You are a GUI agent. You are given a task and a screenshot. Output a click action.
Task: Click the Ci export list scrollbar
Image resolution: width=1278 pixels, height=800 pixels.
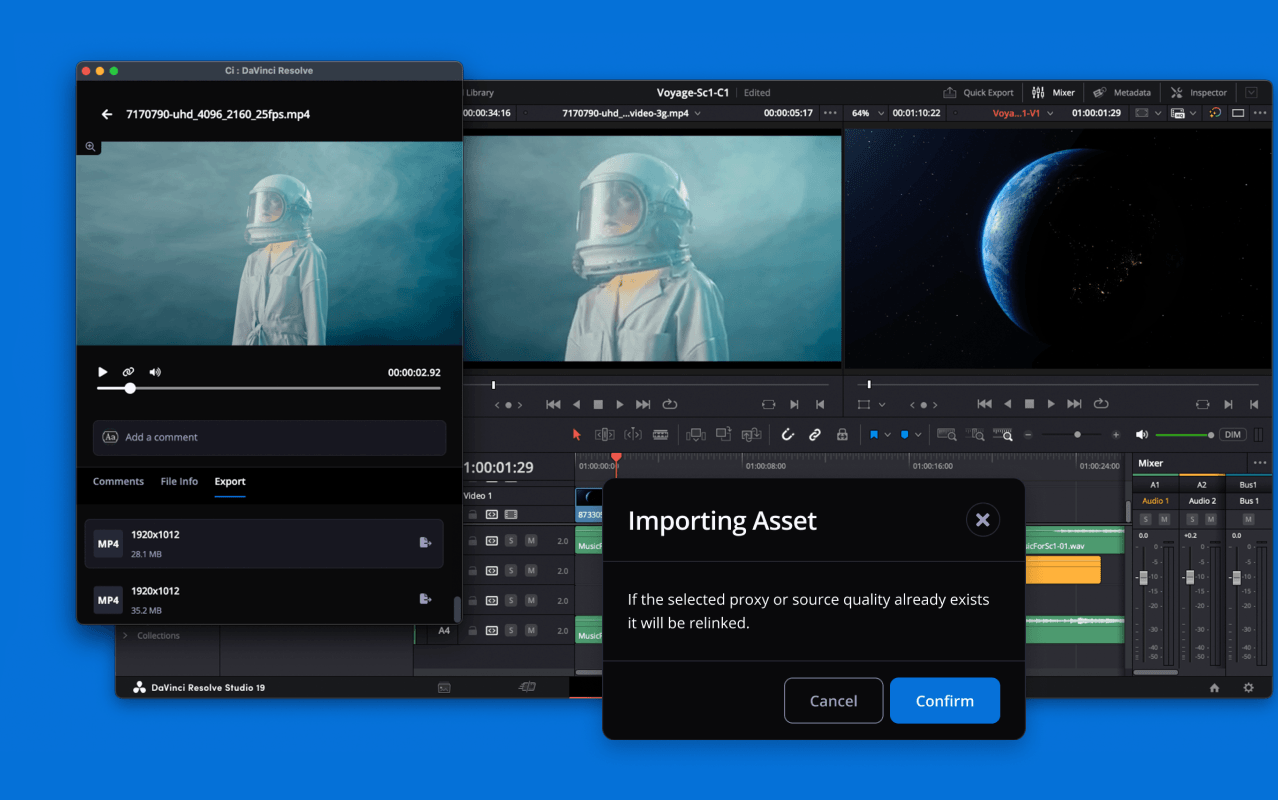458,609
